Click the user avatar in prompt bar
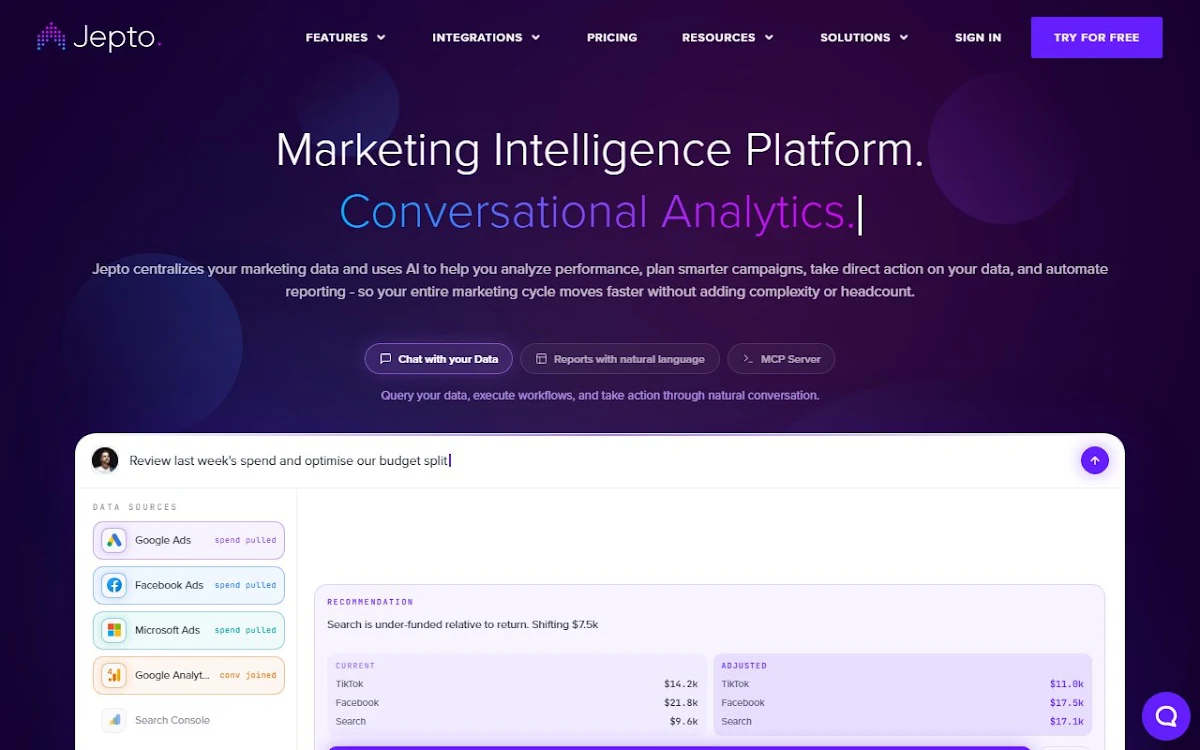Viewport: 1200px width, 750px height. [105, 460]
